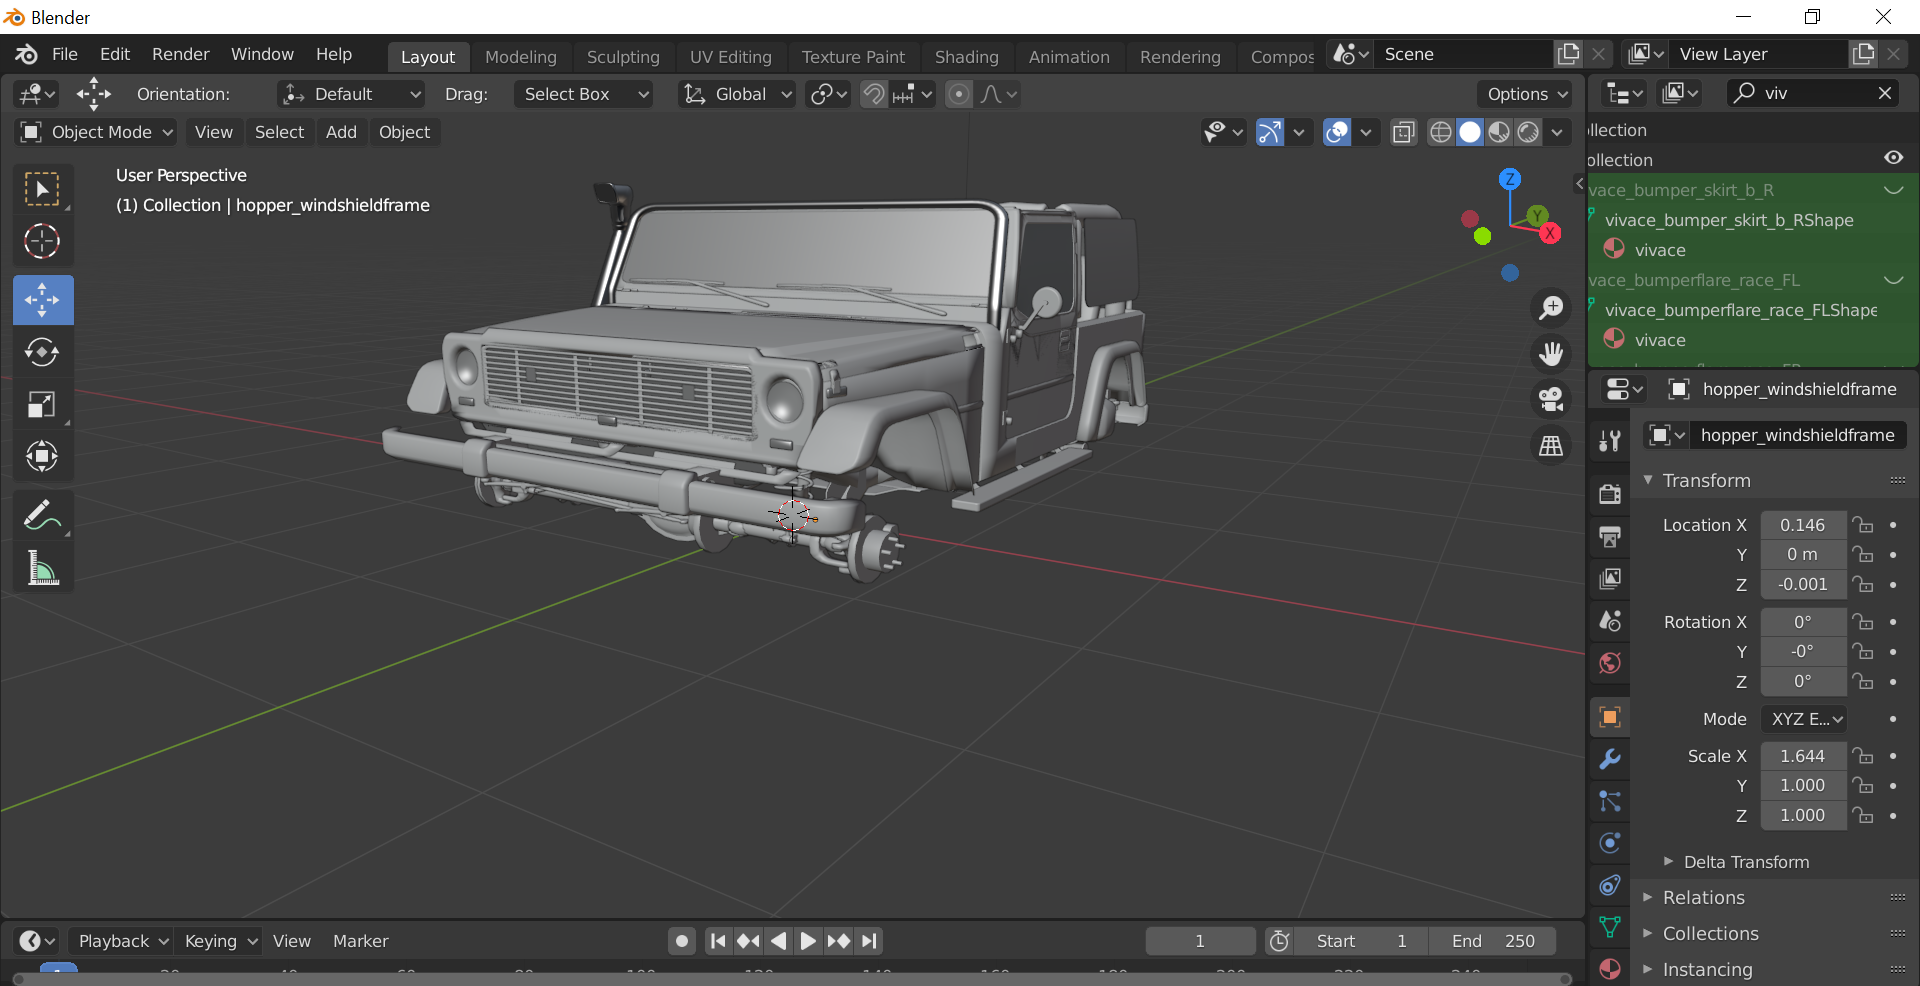
Task: Open Object Mode dropdown
Action: pyautogui.click(x=96, y=132)
